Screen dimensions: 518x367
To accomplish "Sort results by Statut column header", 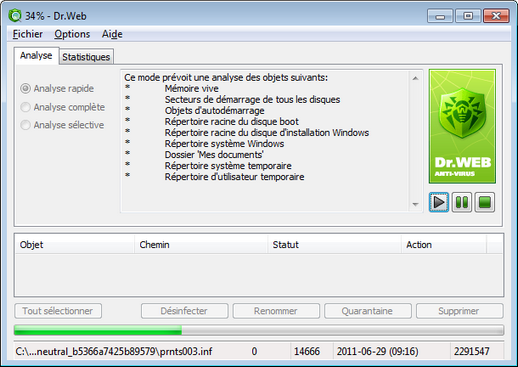I will (334, 245).
